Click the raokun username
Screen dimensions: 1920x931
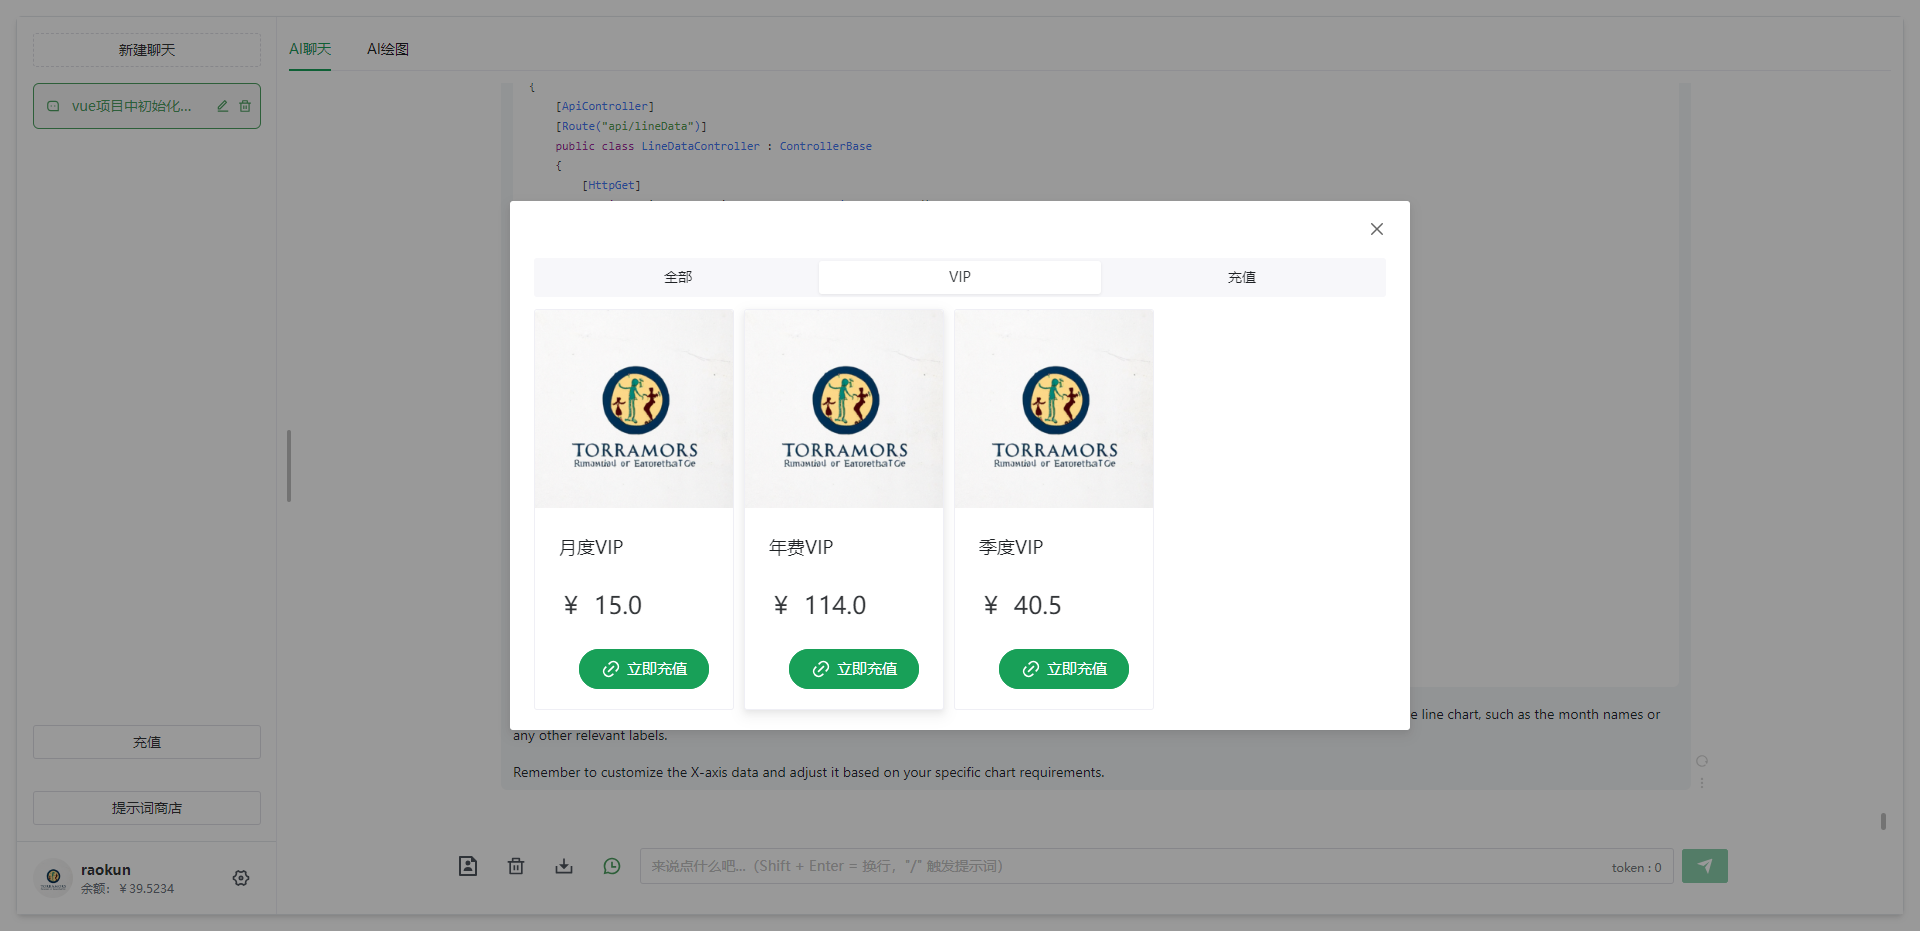point(106,870)
